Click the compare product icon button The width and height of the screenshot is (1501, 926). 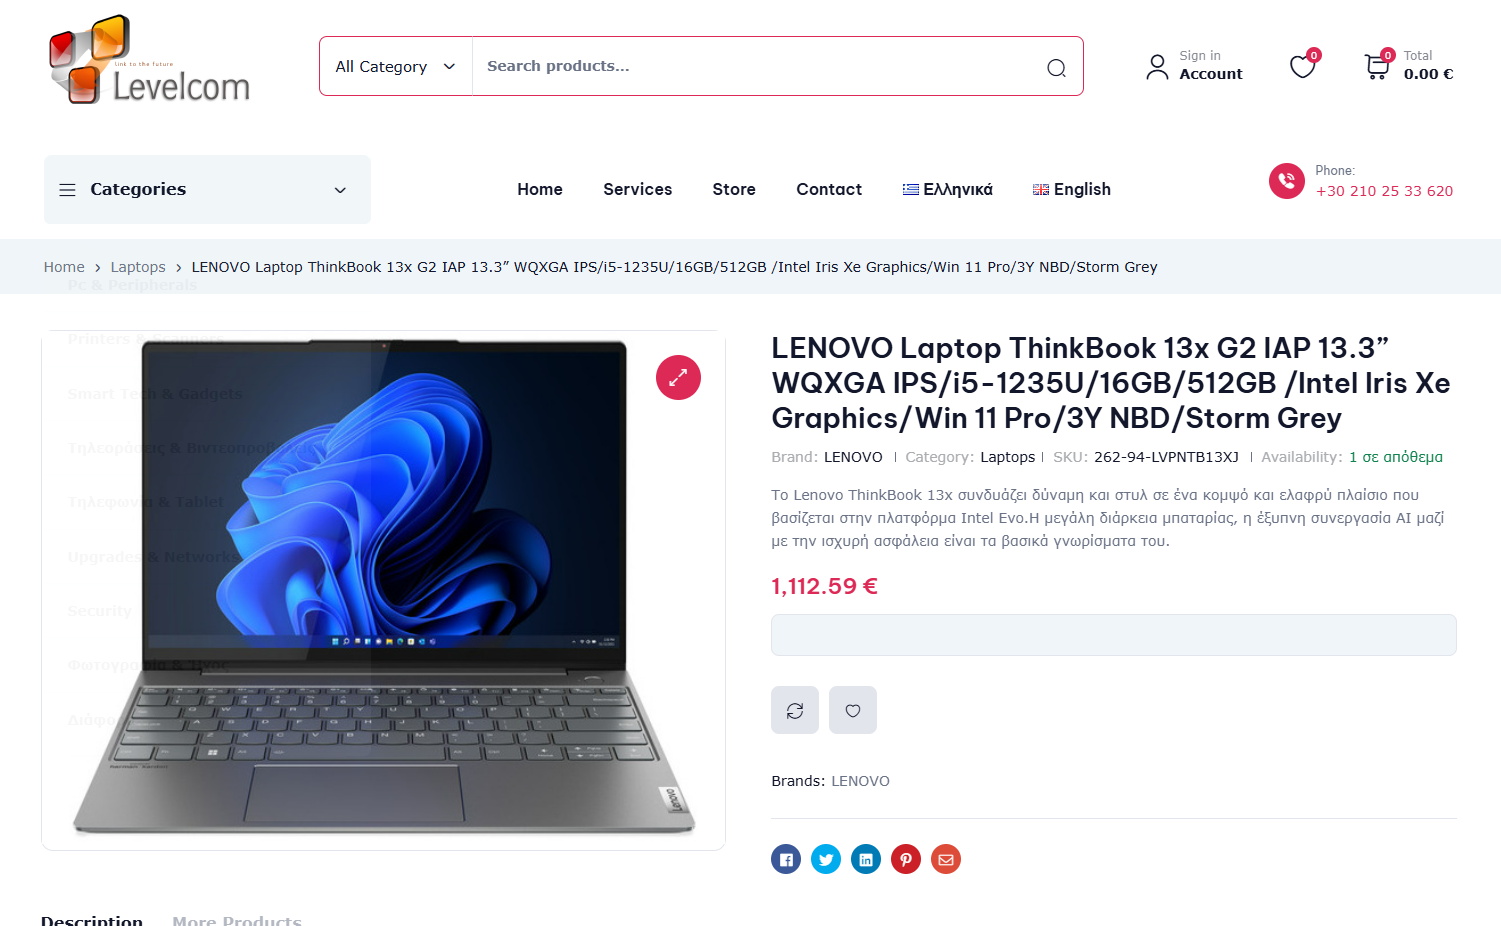(795, 710)
